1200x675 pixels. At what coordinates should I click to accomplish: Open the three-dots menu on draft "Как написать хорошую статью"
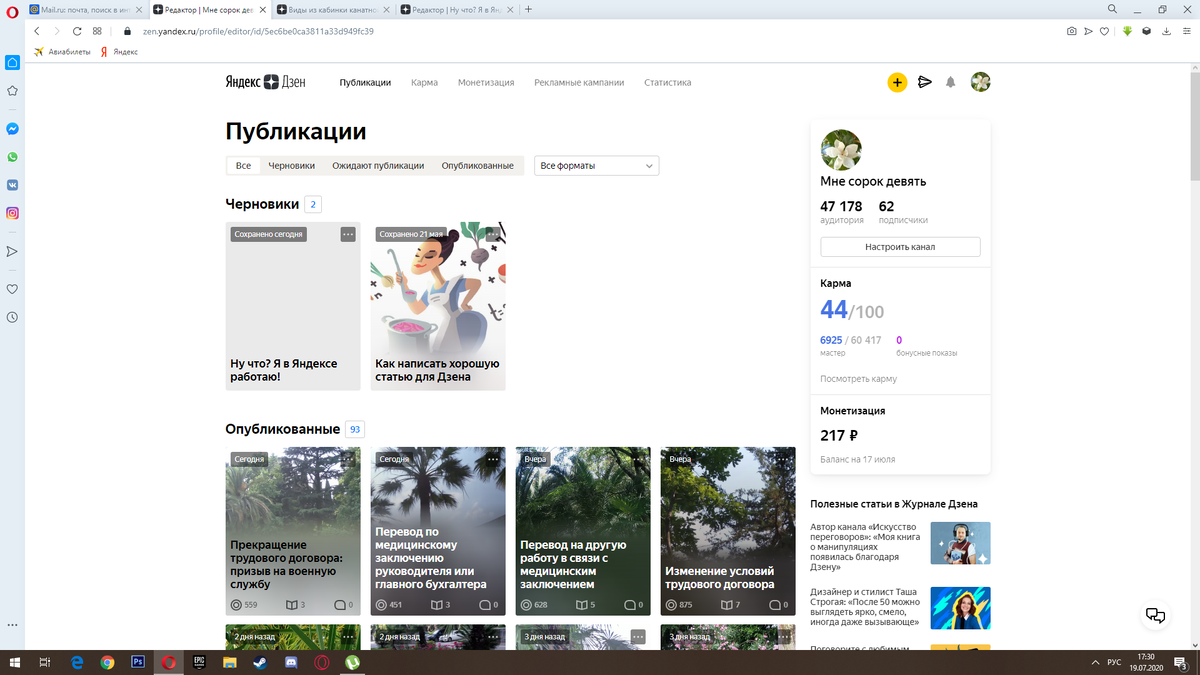coord(493,234)
